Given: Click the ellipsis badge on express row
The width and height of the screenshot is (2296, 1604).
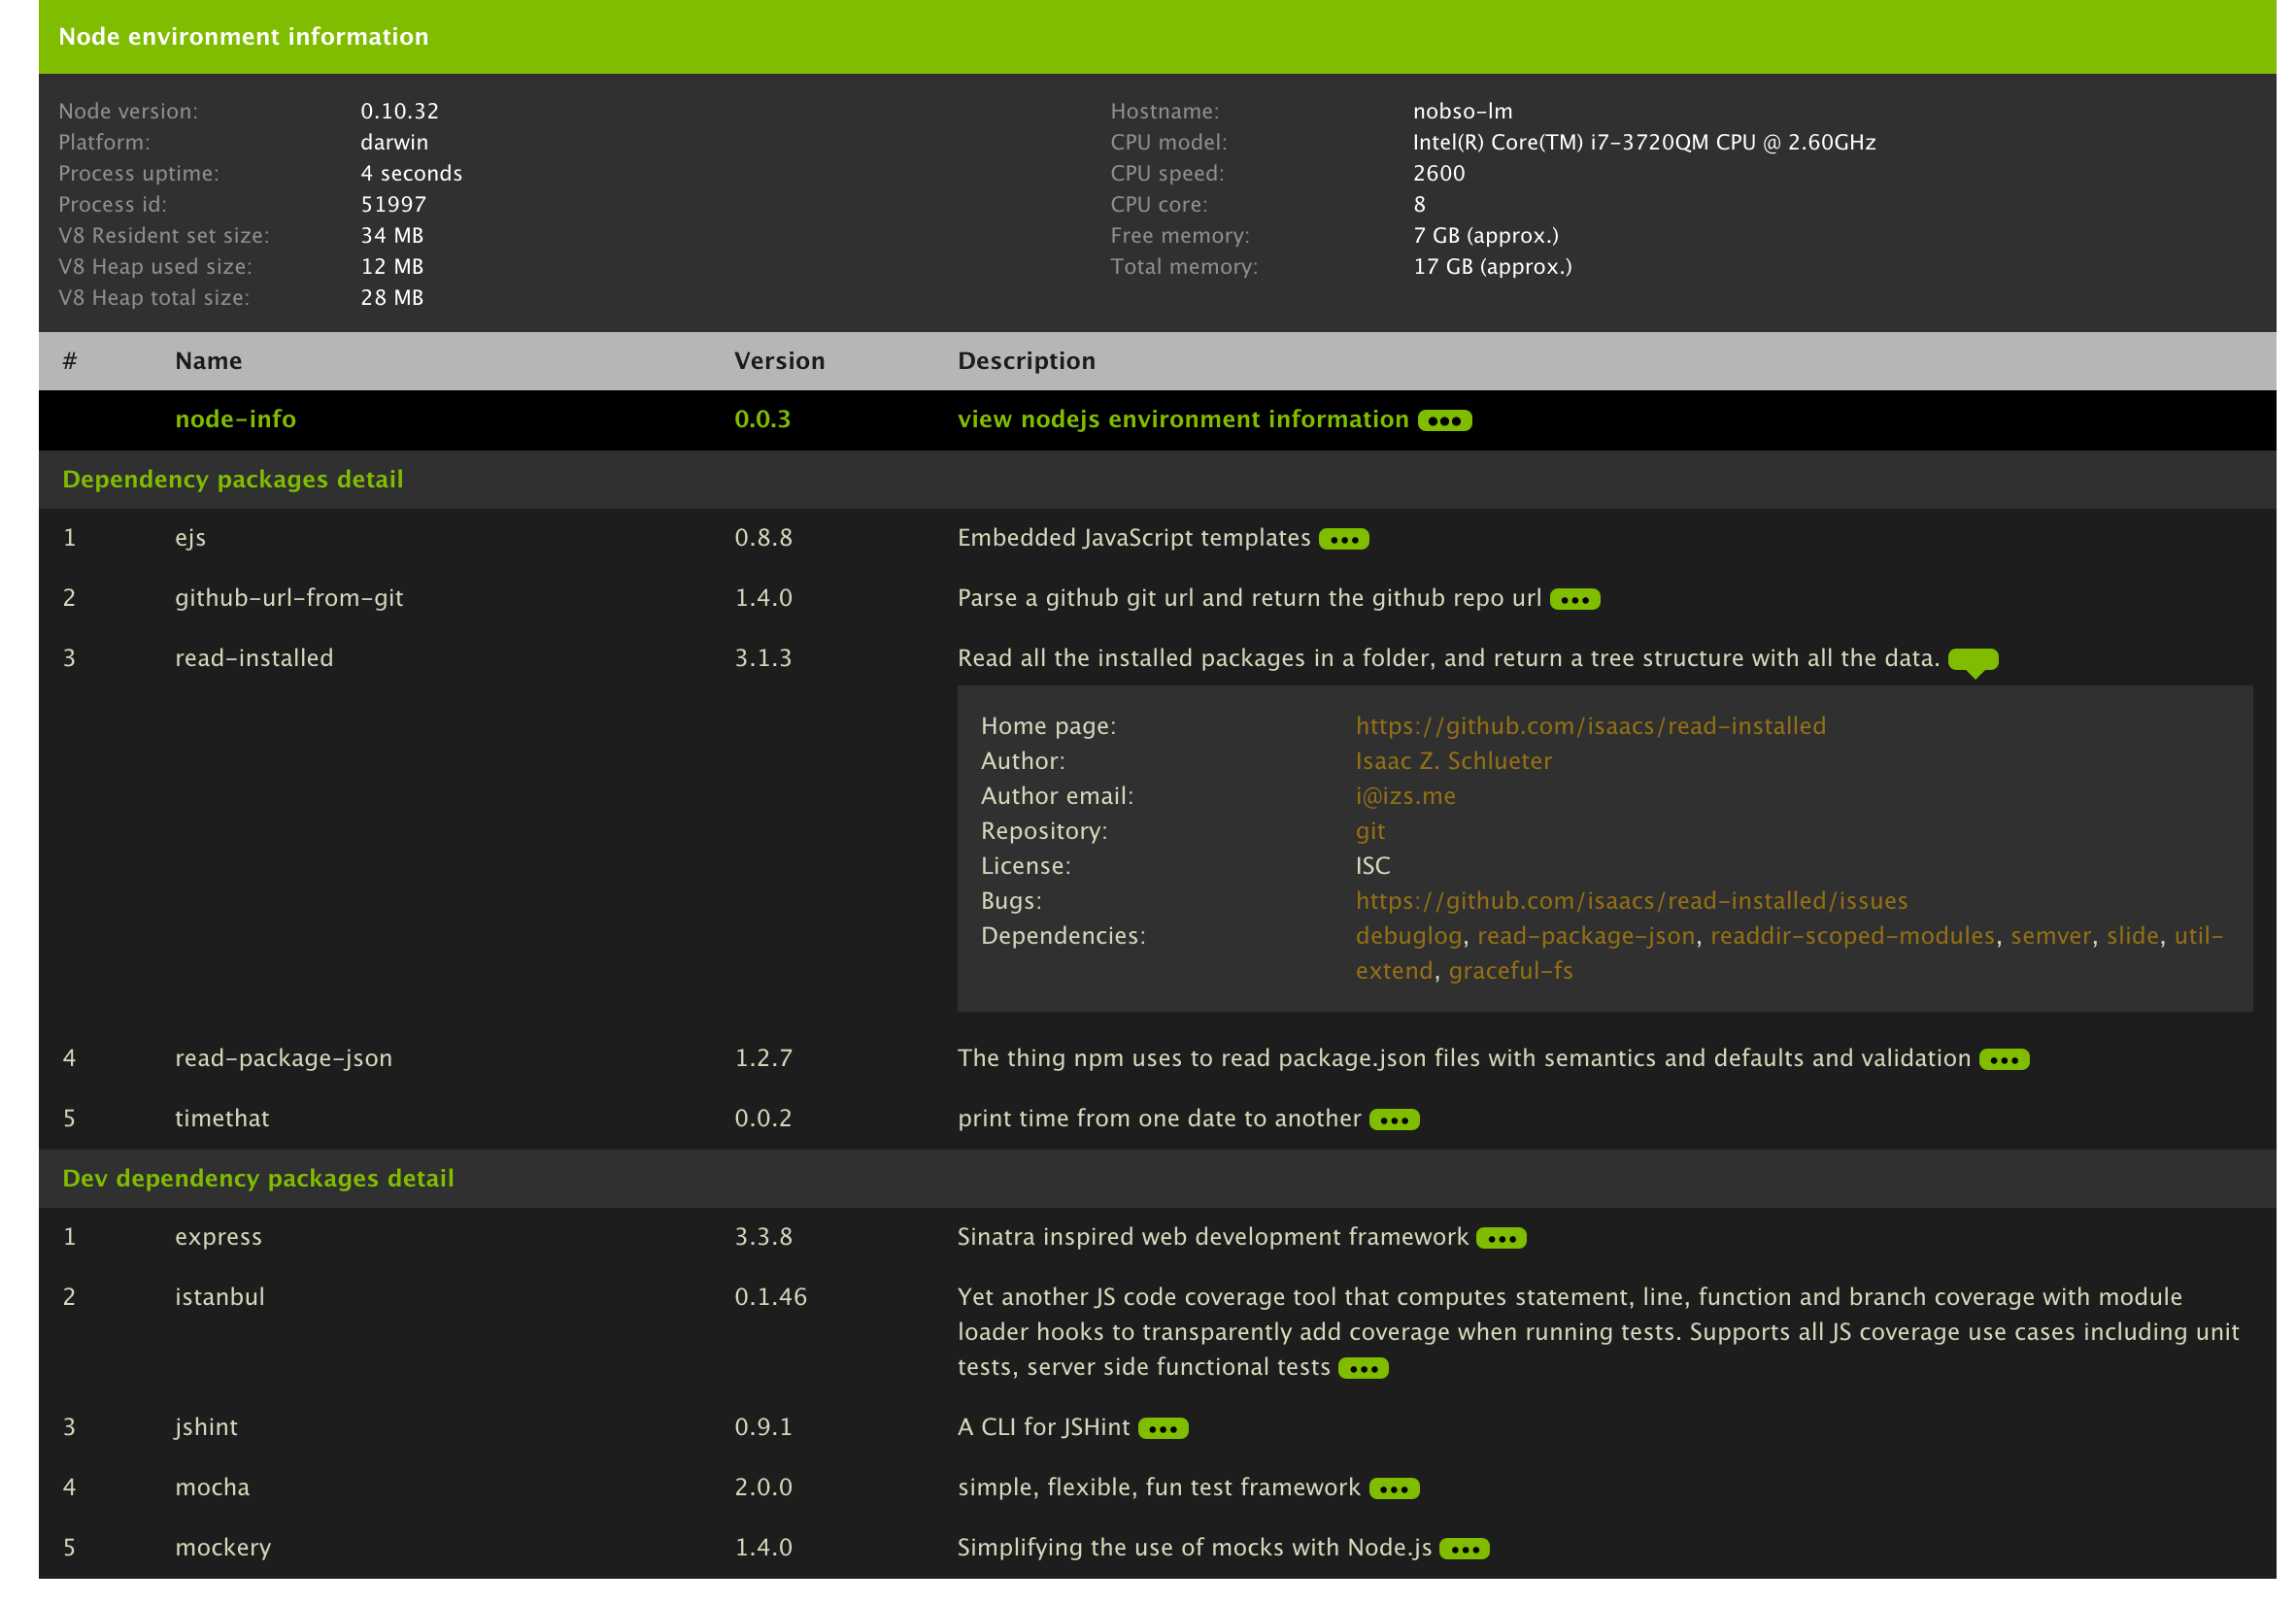Looking at the screenshot, I should [x=1500, y=1238].
